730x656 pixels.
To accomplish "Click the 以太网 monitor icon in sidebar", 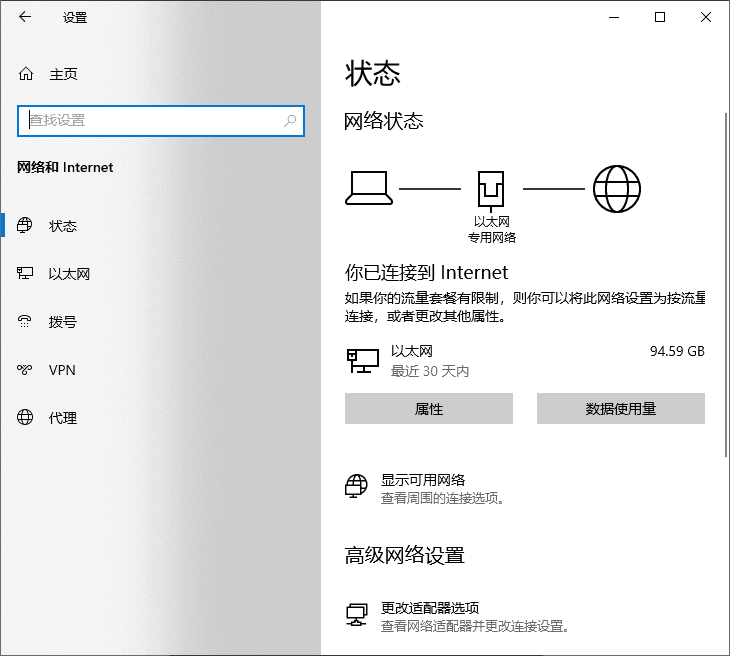I will (x=25, y=273).
